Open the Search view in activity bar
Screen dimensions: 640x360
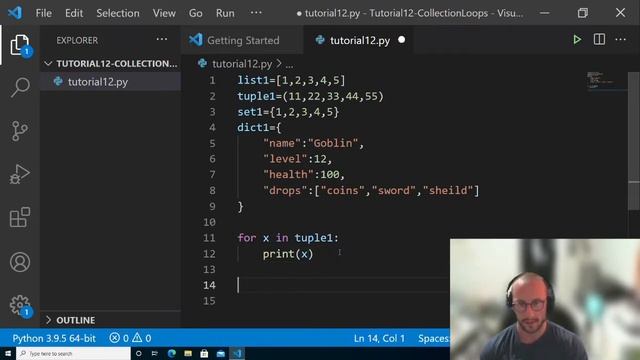20,87
